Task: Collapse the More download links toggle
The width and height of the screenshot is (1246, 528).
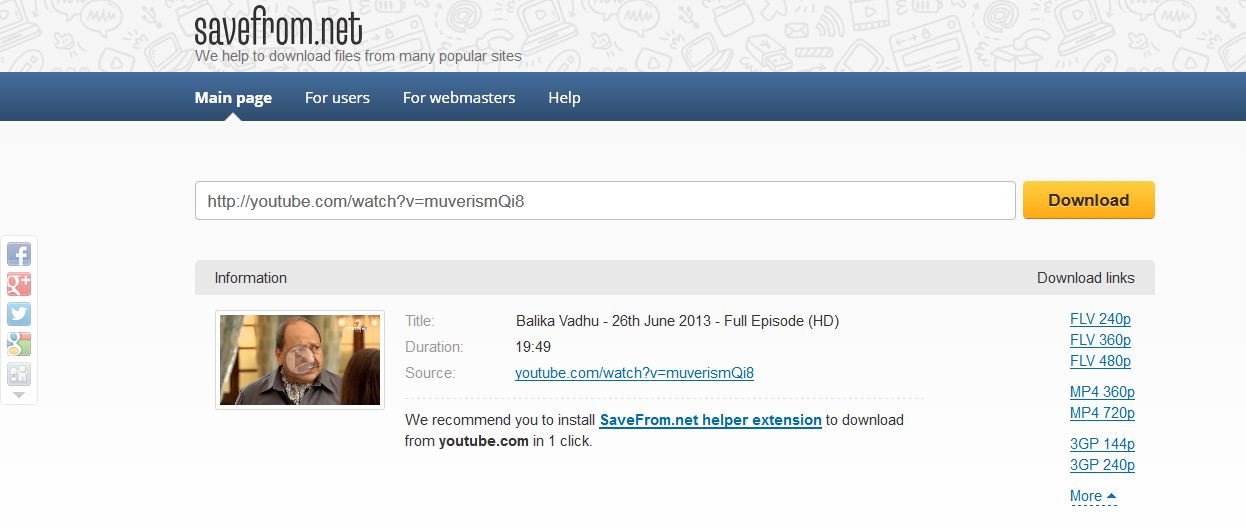Action: point(1093,496)
